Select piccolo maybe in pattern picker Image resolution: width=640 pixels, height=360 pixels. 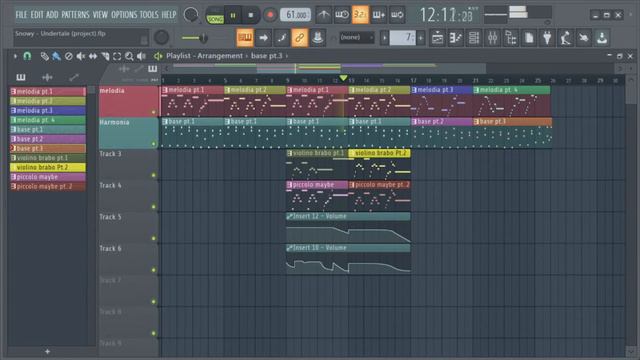48,177
